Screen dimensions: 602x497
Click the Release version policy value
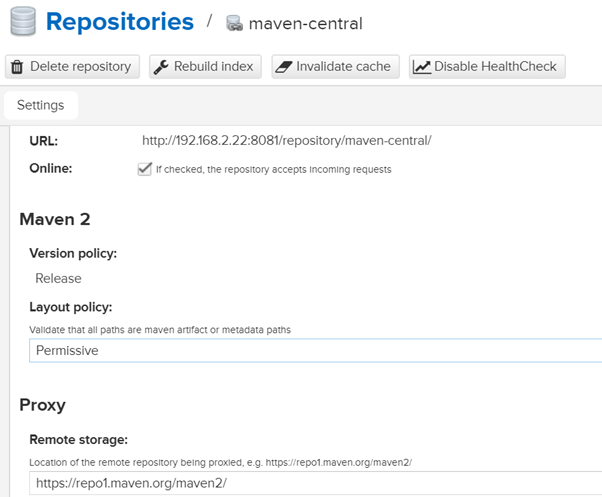pos(58,278)
